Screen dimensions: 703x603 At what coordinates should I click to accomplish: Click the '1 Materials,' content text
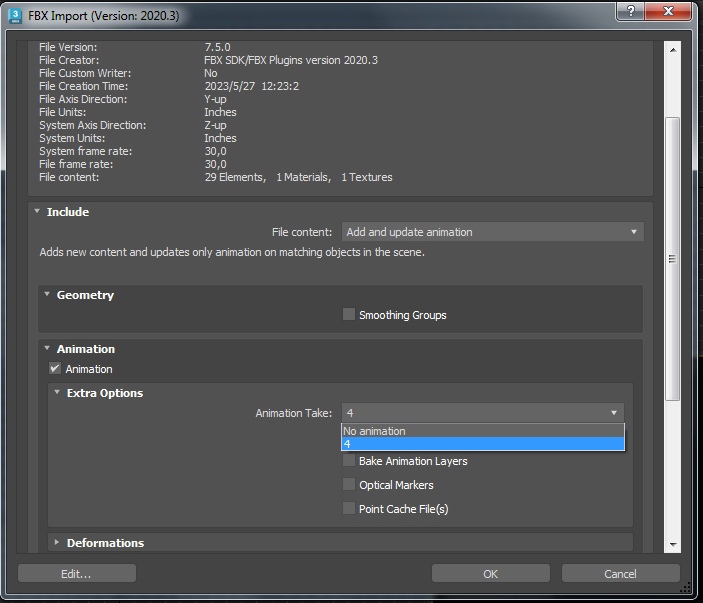pos(304,177)
